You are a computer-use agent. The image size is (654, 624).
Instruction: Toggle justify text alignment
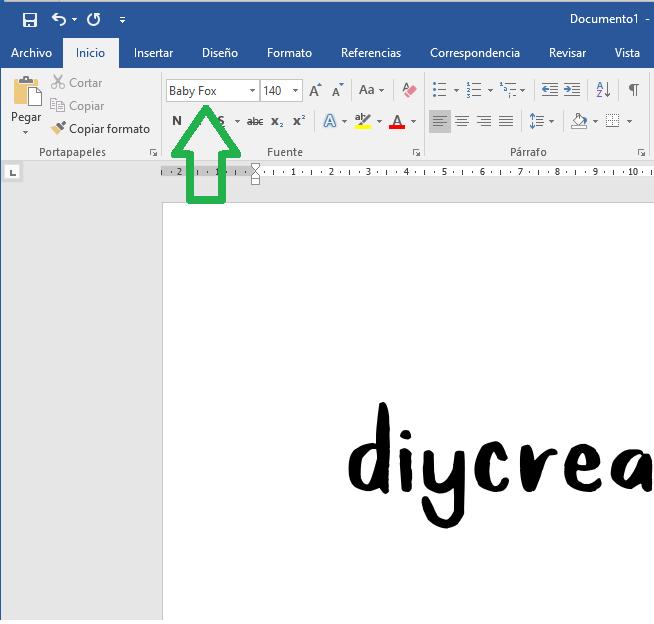point(506,122)
